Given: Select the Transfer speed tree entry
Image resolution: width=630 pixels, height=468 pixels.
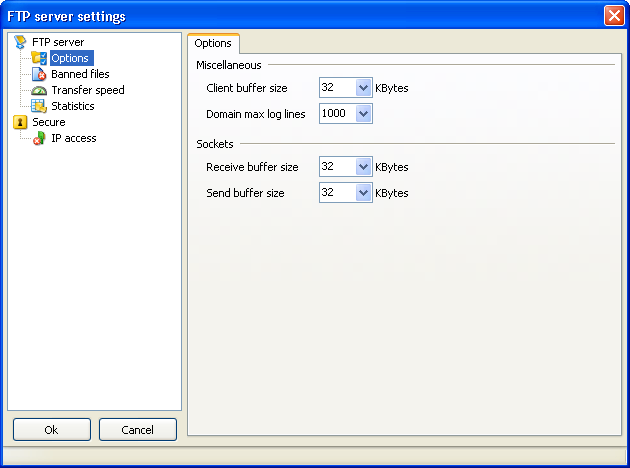Looking at the screenshot, I should click(88, 90).
